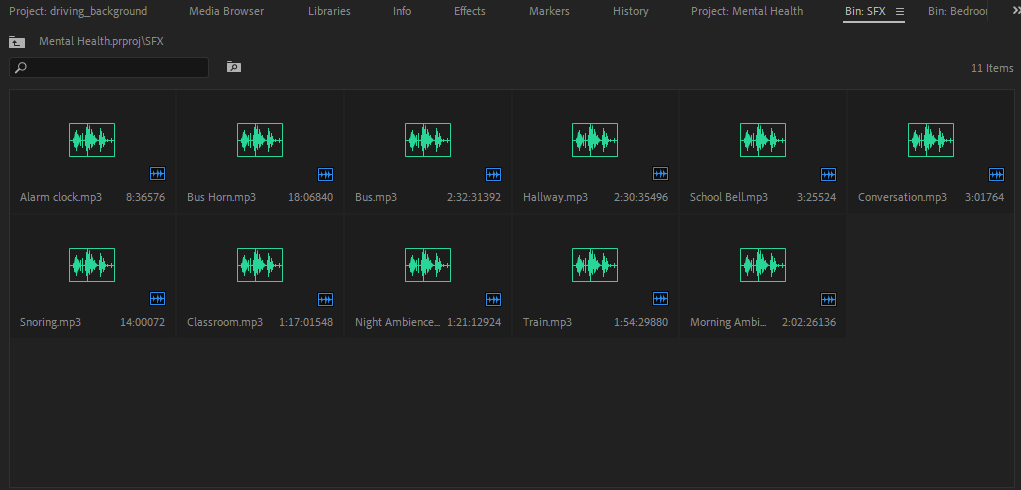Image resolution: width=1021 pixels, height=490 pixels.
Task: Open the Libraries tab
Action: 329,11
